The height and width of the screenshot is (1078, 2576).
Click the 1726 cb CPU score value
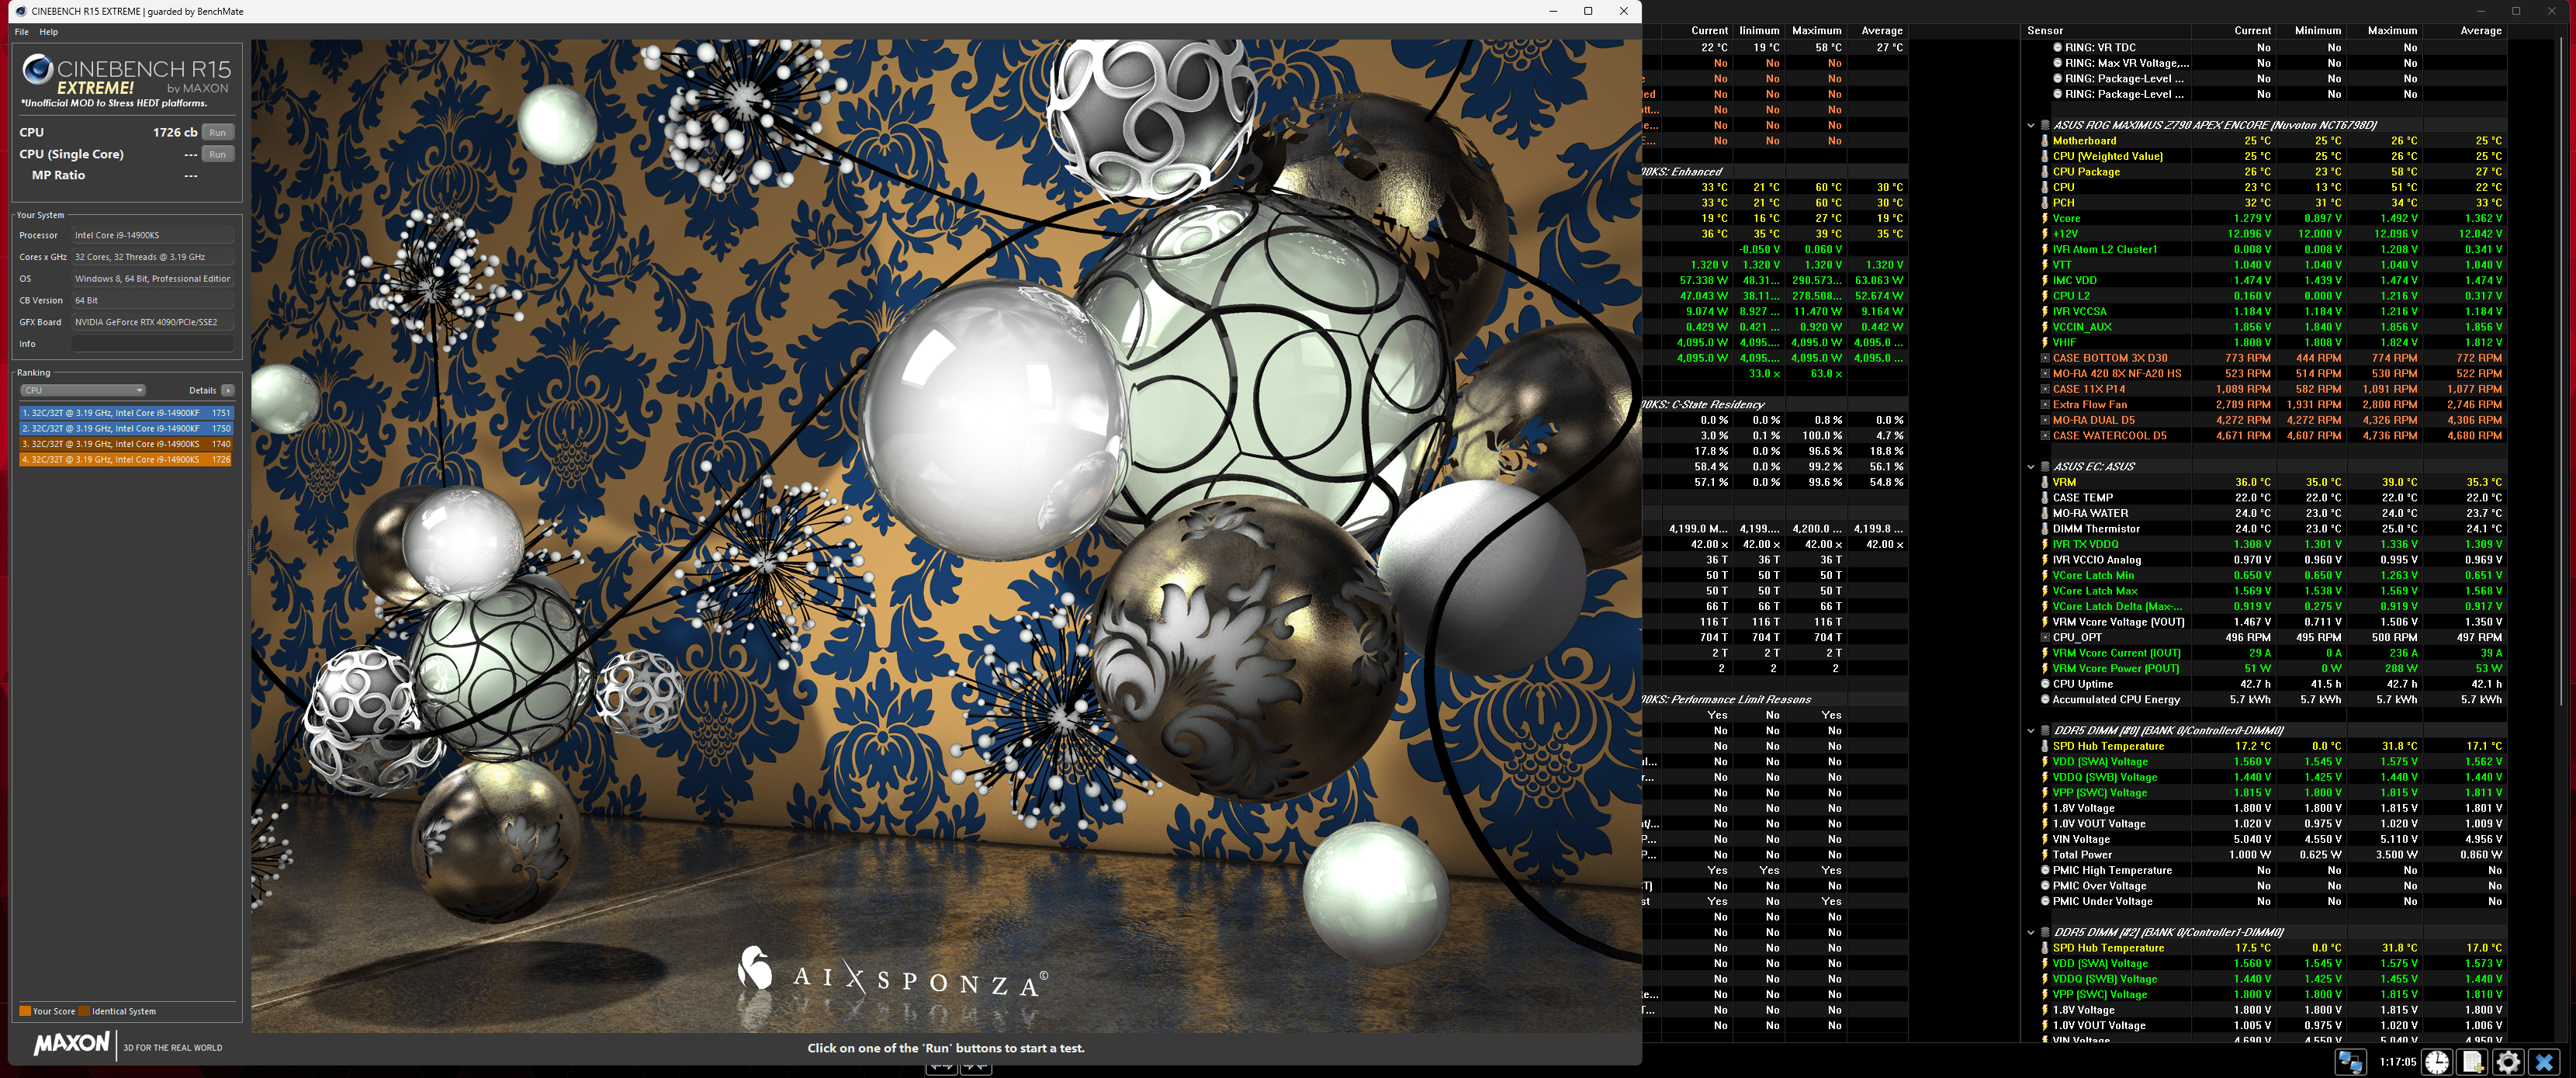coord(175,132)
